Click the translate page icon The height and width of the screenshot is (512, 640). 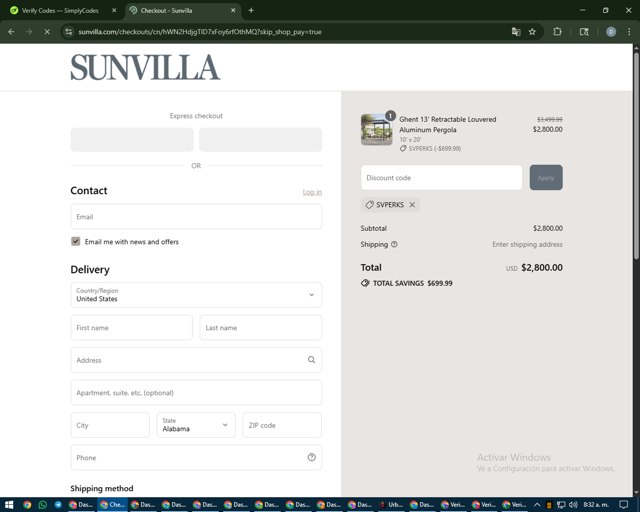516,32
